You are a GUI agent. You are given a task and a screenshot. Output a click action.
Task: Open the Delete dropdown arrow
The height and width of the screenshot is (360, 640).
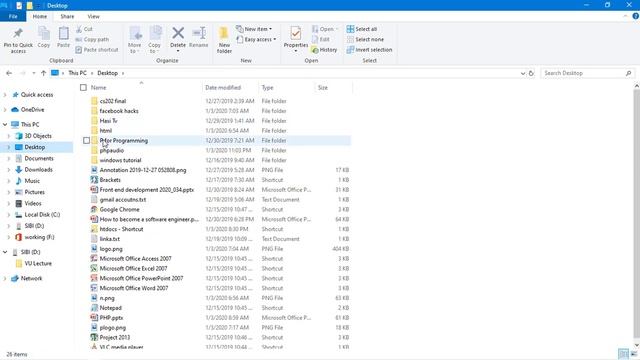tap(178, 51)
